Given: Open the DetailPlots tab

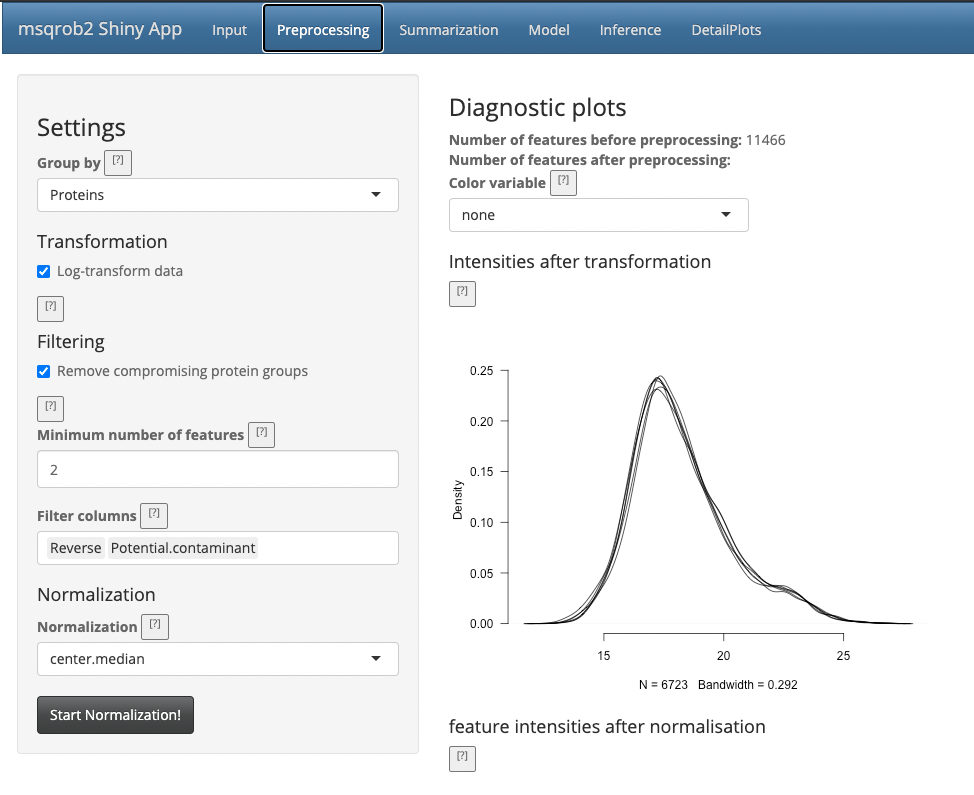Looking at the screenshot, I should tap(726, 30).
